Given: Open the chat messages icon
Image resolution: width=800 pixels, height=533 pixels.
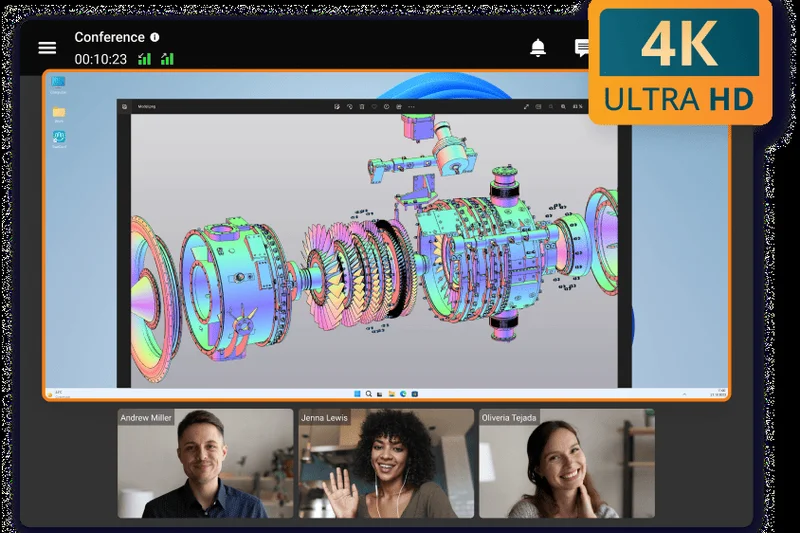Looking at the screenshot, I should 582,48.
